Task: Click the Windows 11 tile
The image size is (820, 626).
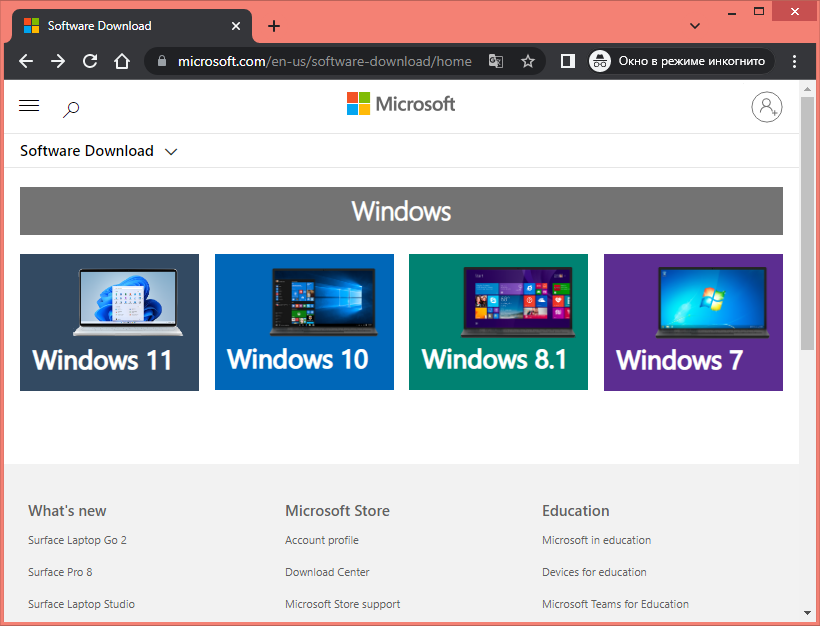Action: [109, 322]
